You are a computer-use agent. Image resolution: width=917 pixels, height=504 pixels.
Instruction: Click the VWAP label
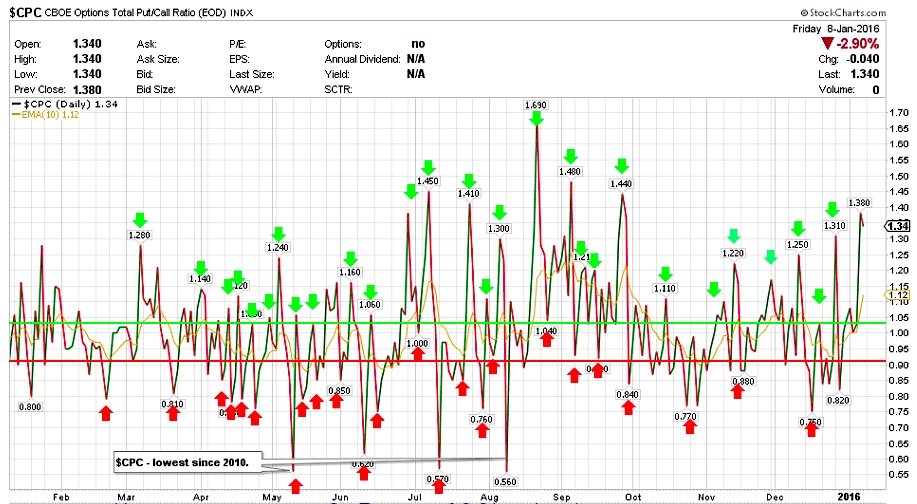(x=246, y=89)
